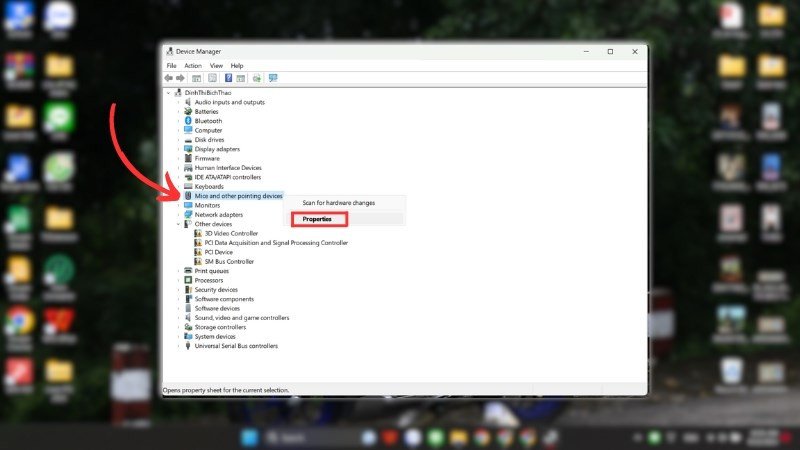The image size is (800, 450).
Task: Choose Properties from the context menu
Action: coord(318,219)
